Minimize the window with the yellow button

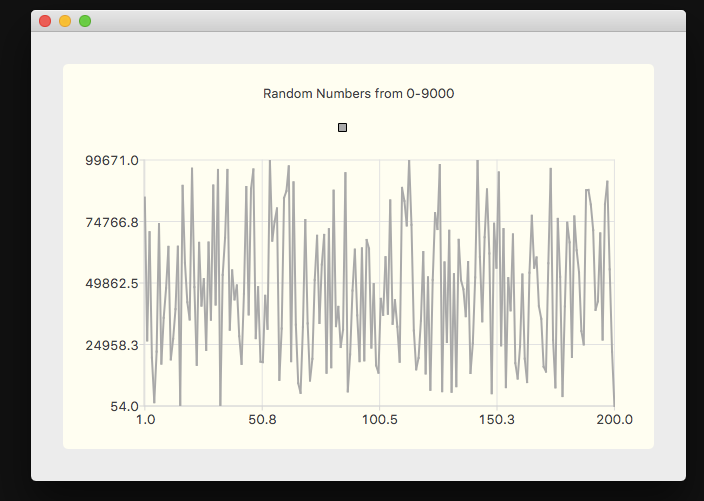(x=65, y=21)
